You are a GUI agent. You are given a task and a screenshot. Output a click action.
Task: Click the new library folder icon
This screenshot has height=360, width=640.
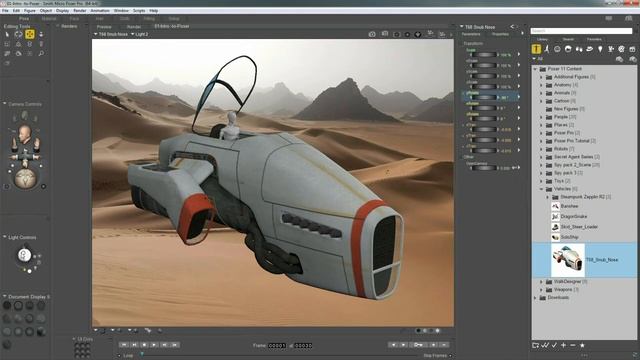click(536, 345)
